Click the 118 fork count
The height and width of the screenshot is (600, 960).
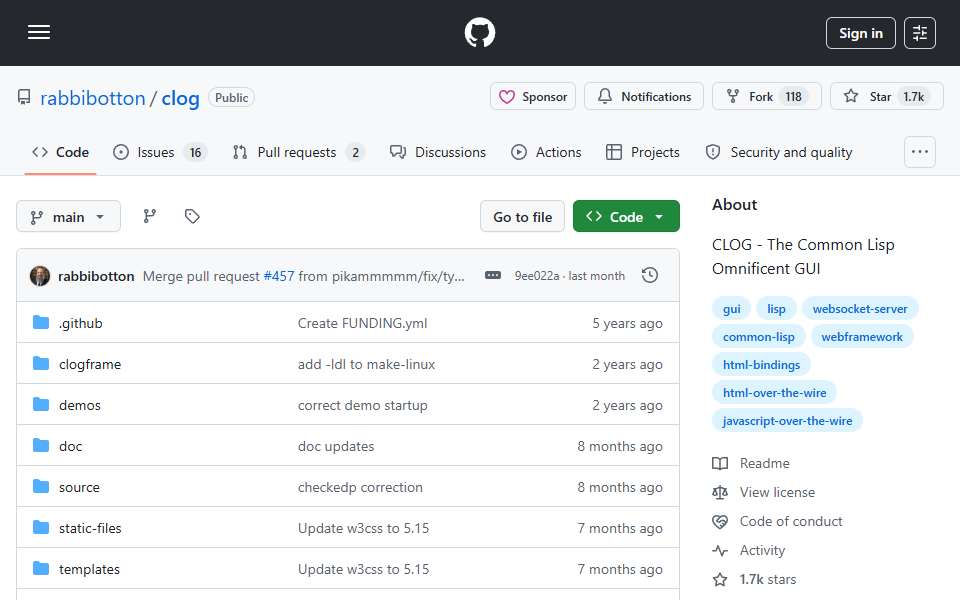(x=793, y=97)
